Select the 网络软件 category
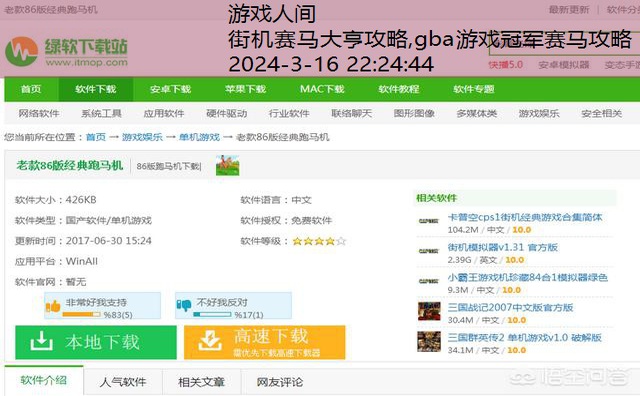 tap(39, 113)
